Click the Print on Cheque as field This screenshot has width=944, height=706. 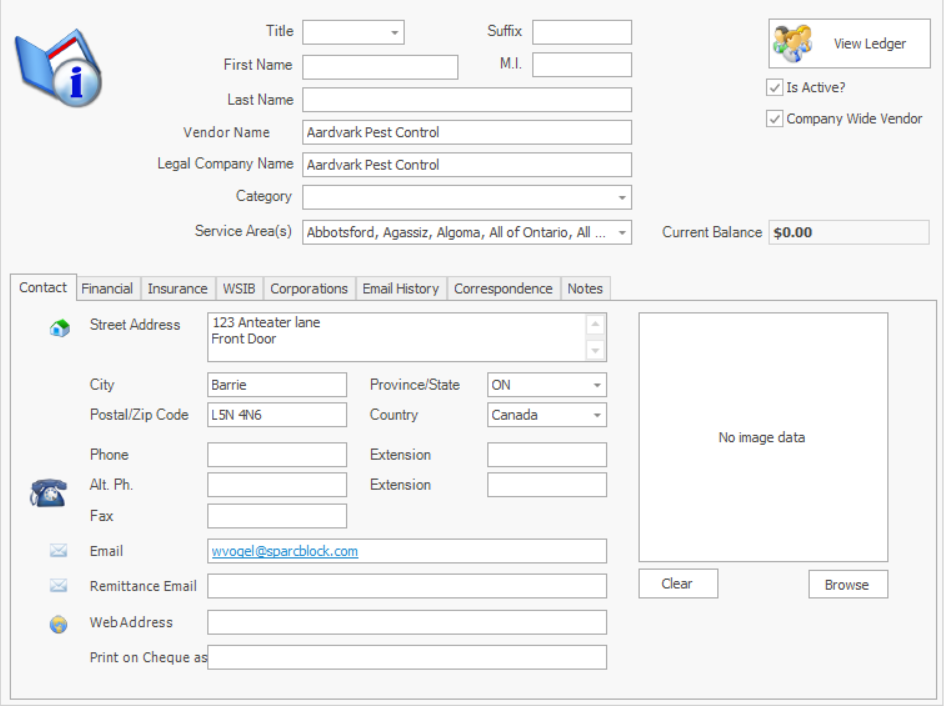(407, 657)
